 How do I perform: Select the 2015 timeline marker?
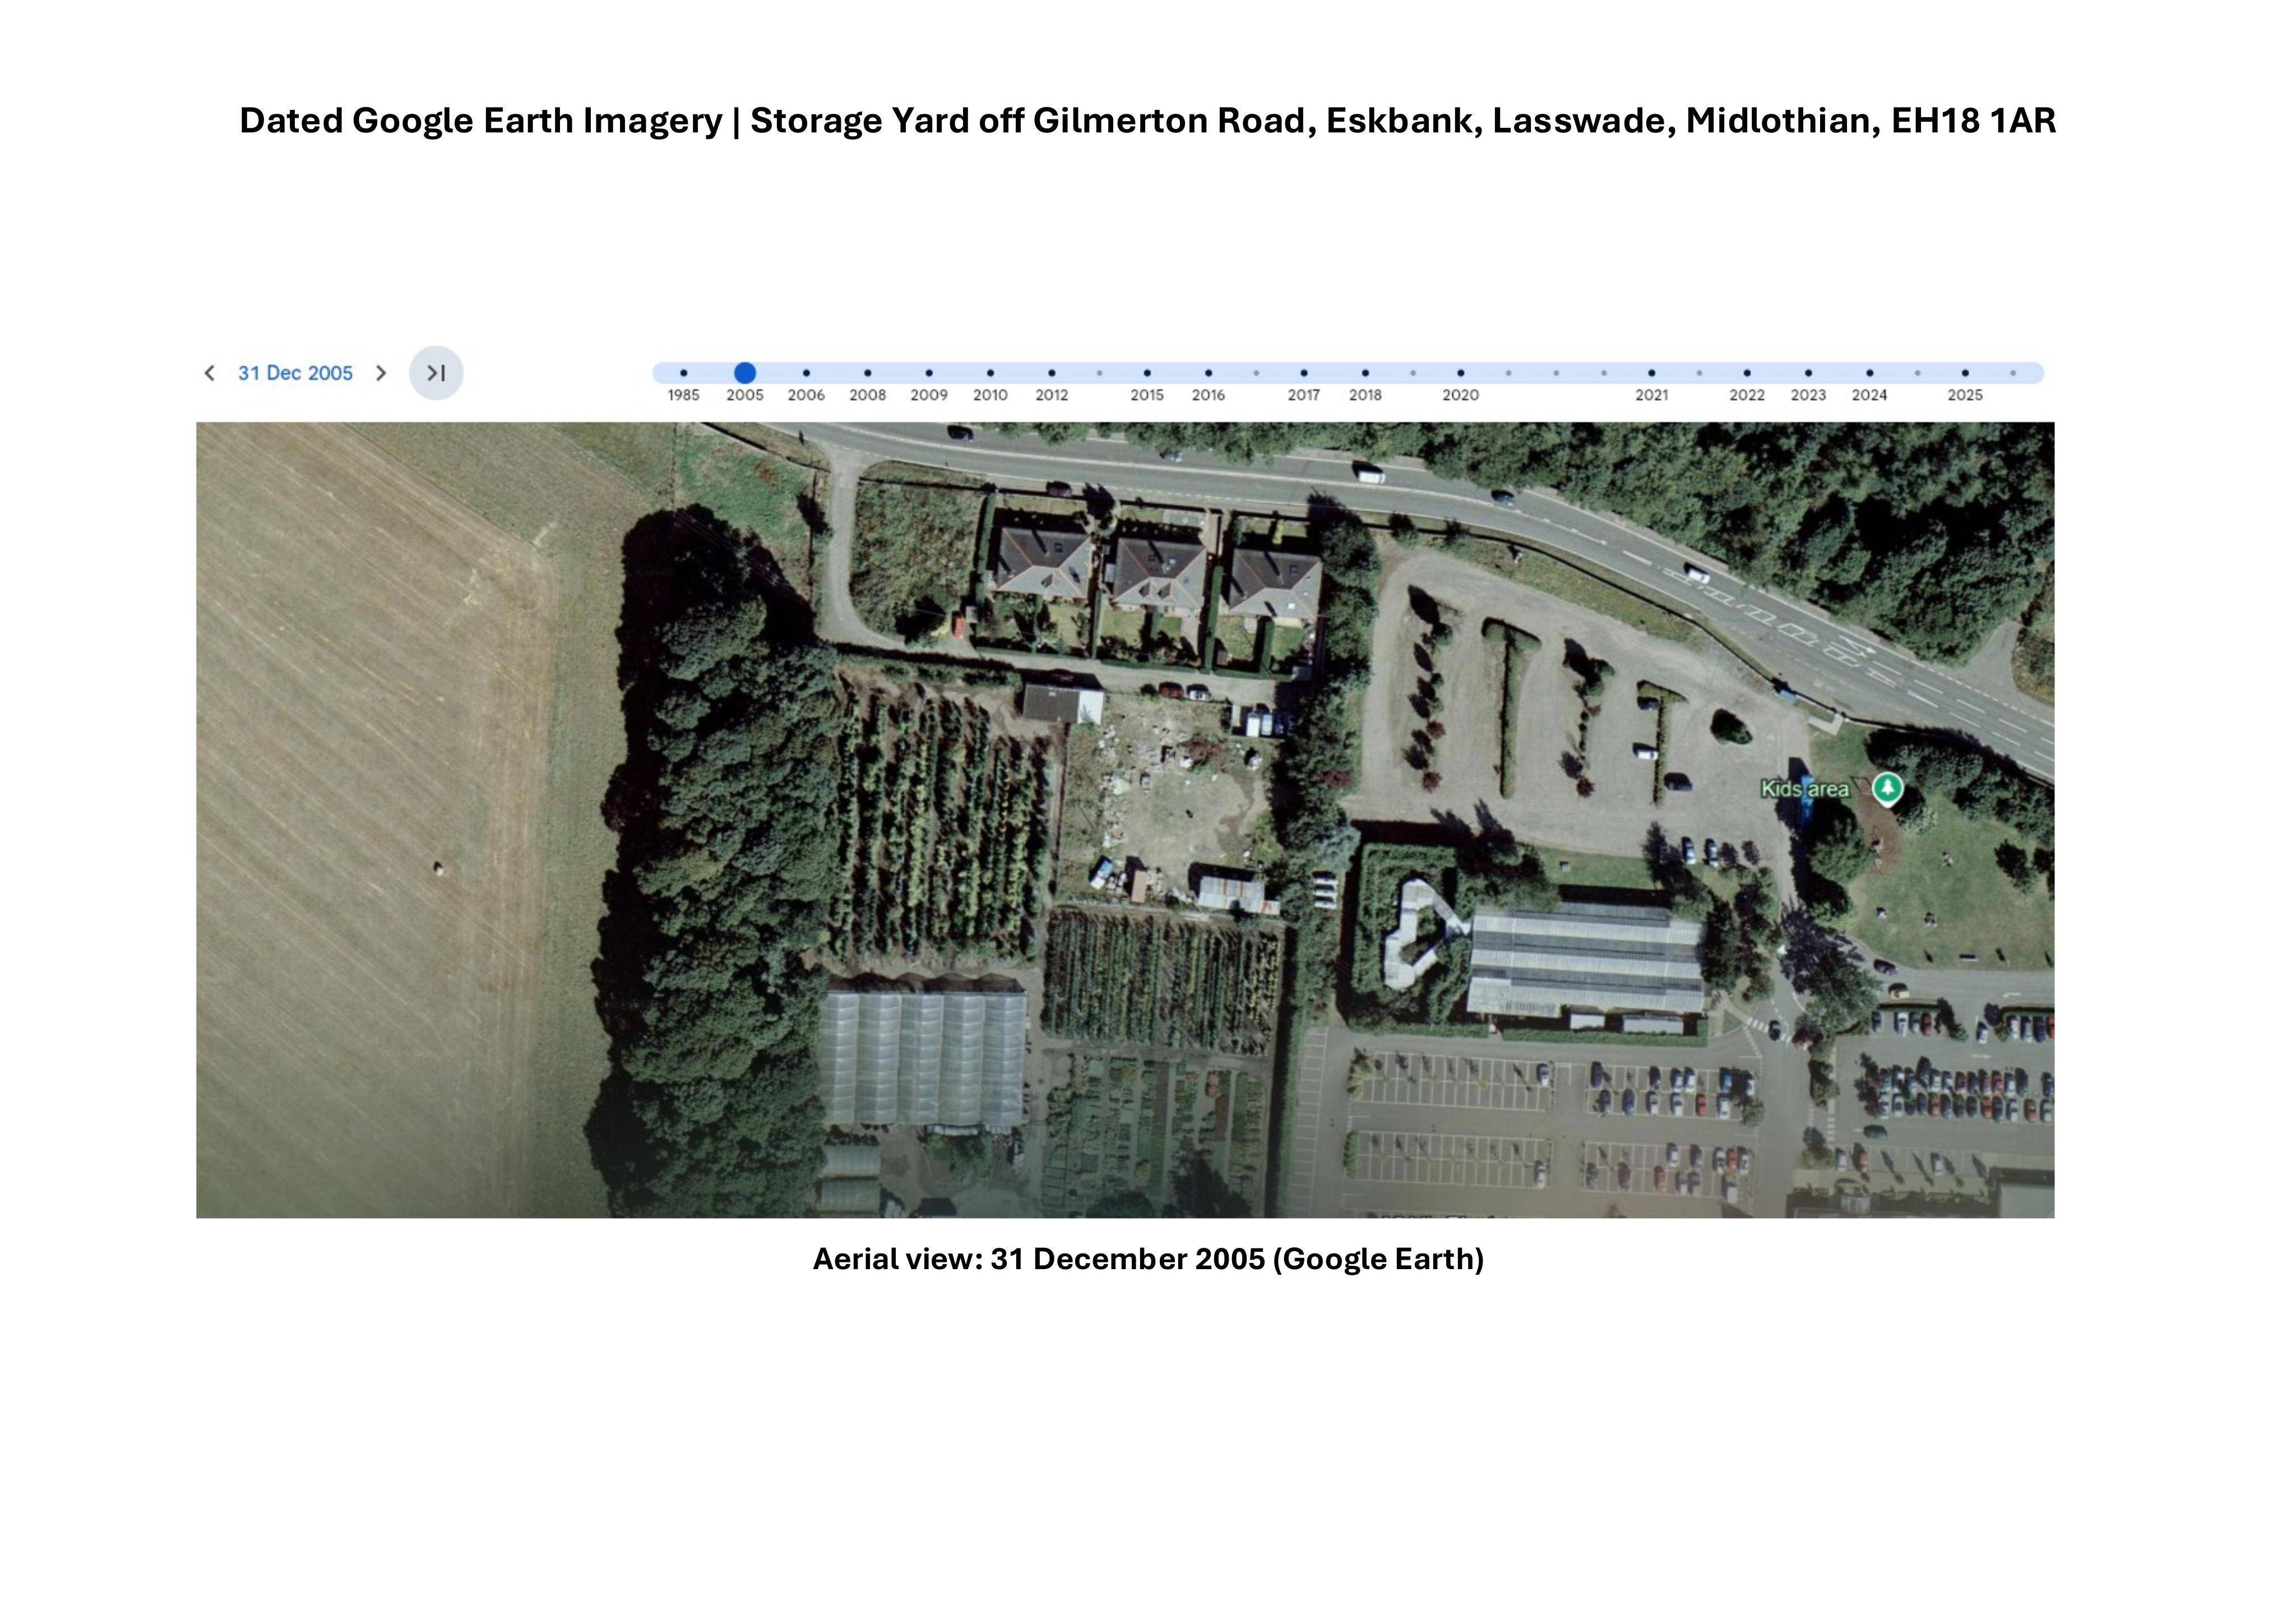[x=1147, y=373]
